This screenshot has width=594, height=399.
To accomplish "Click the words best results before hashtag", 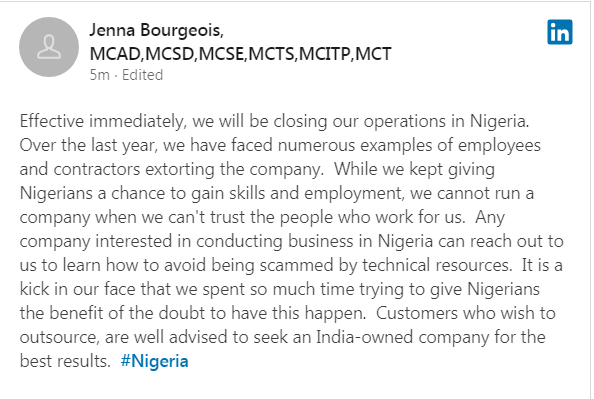I will pos(65,361).
